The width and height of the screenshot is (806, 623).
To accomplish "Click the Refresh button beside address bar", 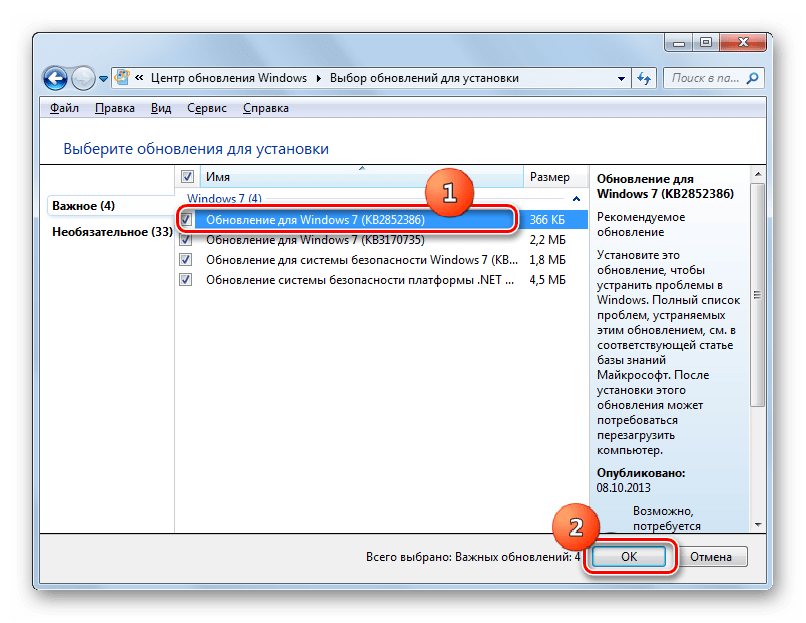I will pos(644,79).
